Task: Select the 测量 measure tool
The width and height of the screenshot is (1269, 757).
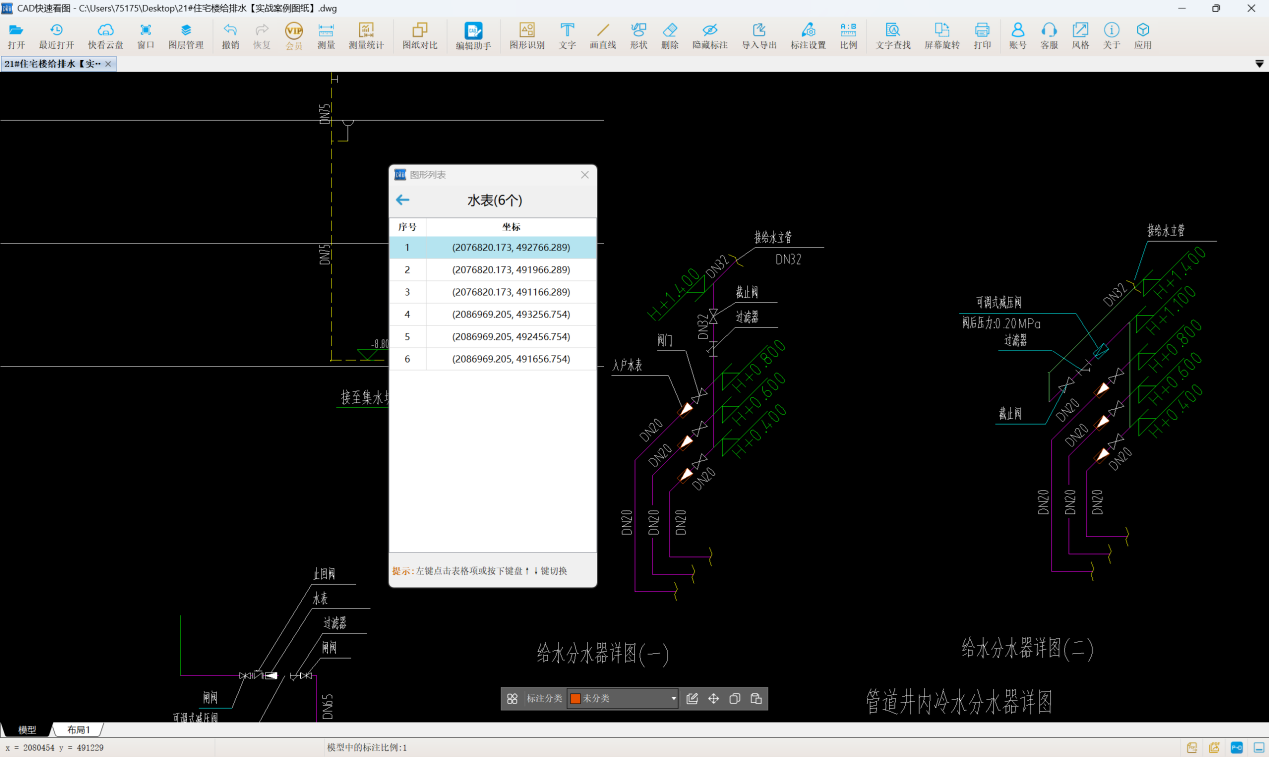Action: tap(326, 36)
